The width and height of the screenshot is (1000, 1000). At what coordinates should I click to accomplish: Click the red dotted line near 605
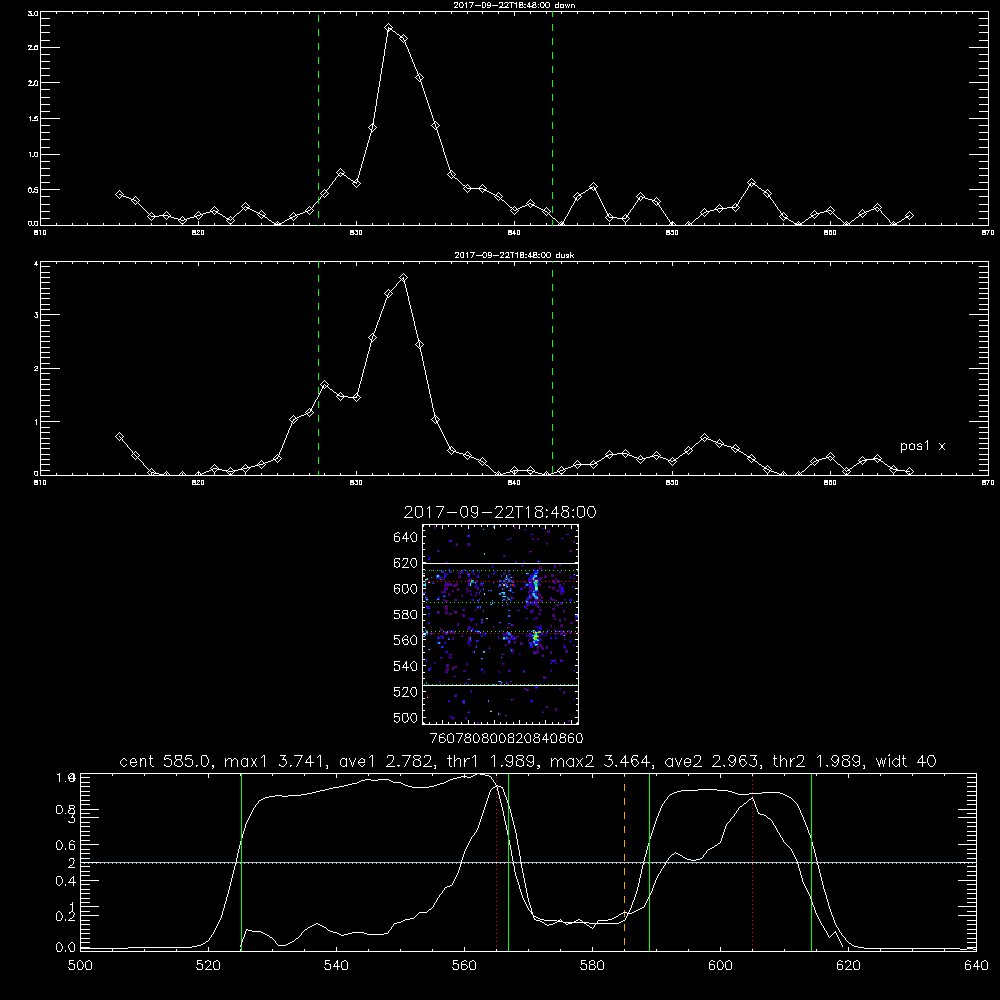click(x=753, y=862)
